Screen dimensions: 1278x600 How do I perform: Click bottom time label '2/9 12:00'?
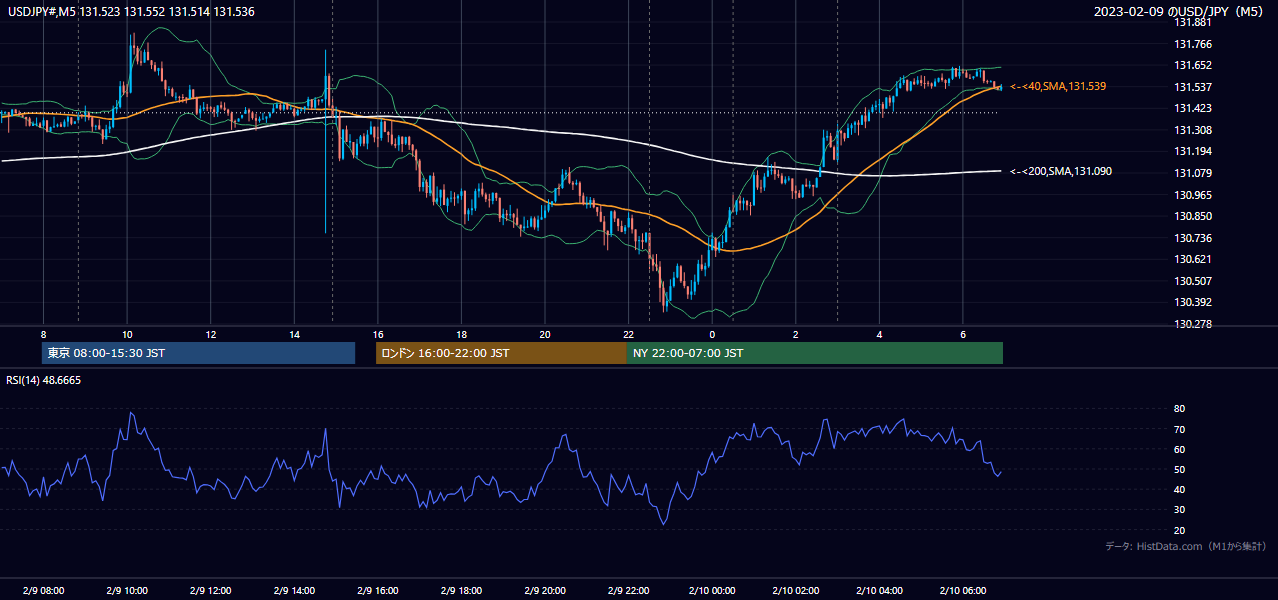[210, 590]
